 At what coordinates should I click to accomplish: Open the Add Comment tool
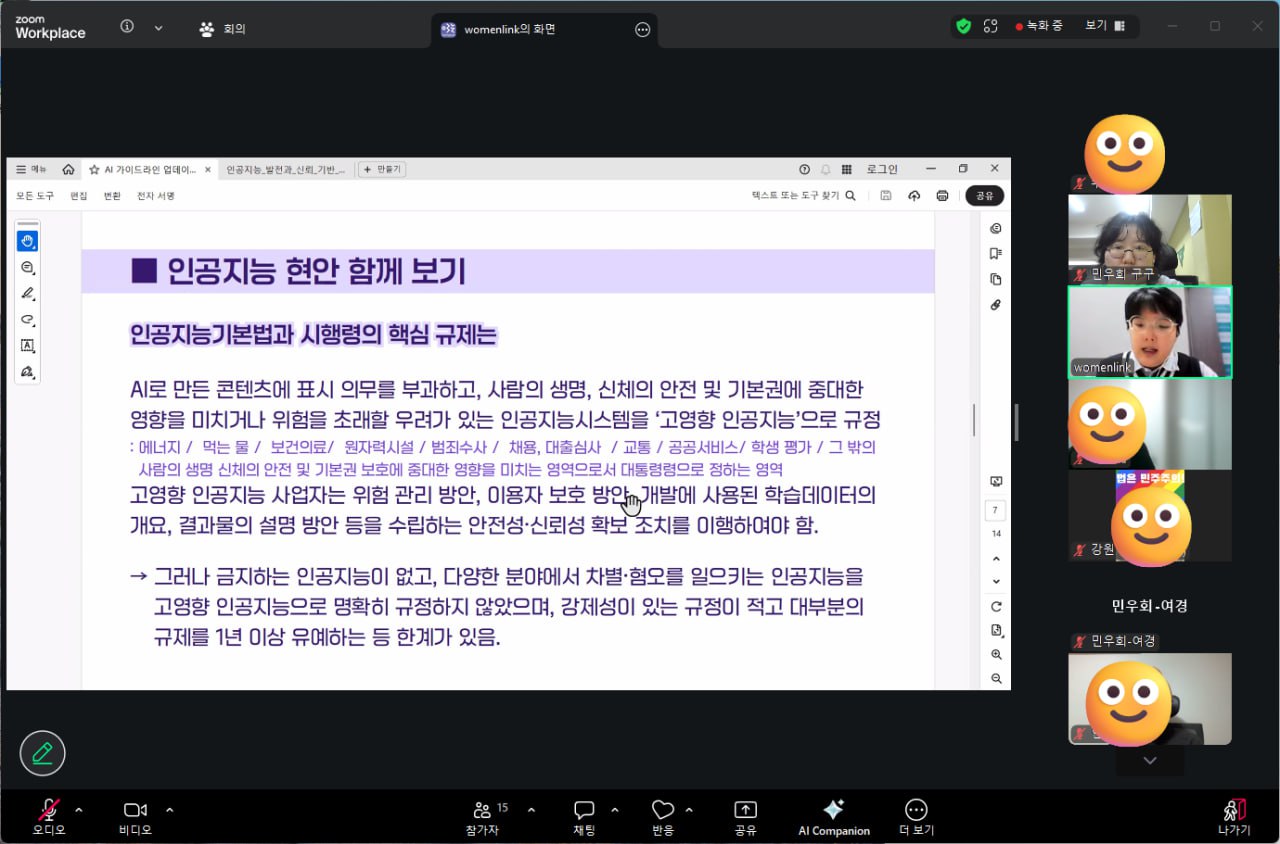click(x=27, y=268)
